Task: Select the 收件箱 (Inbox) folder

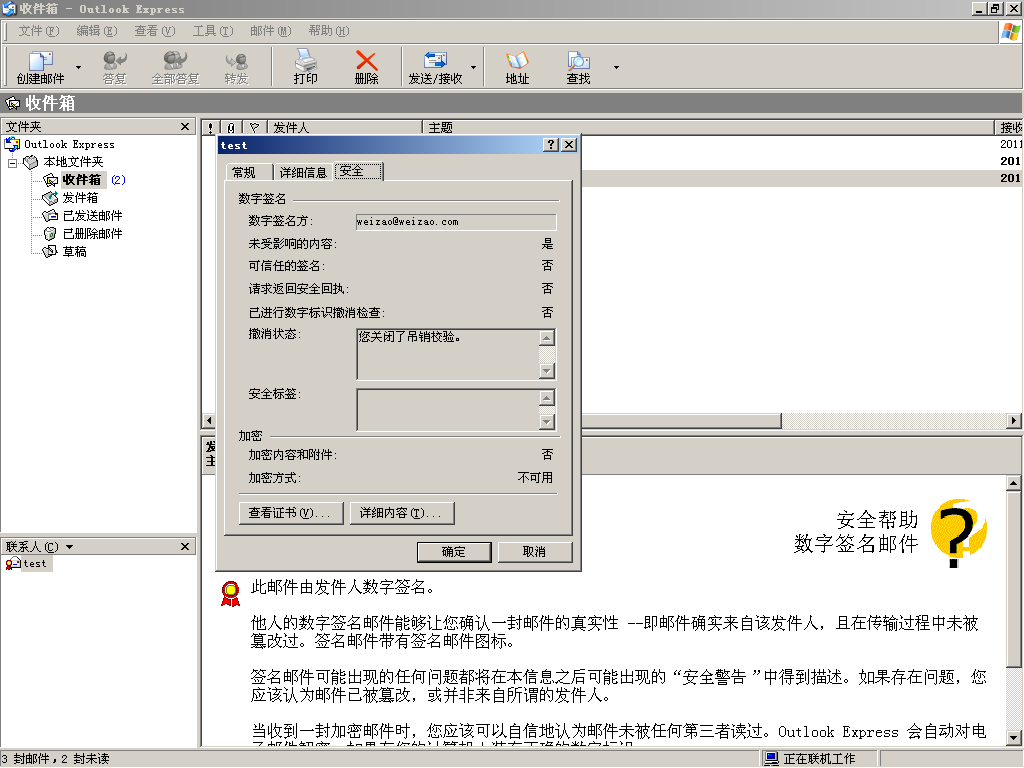Action: [82, 180]
